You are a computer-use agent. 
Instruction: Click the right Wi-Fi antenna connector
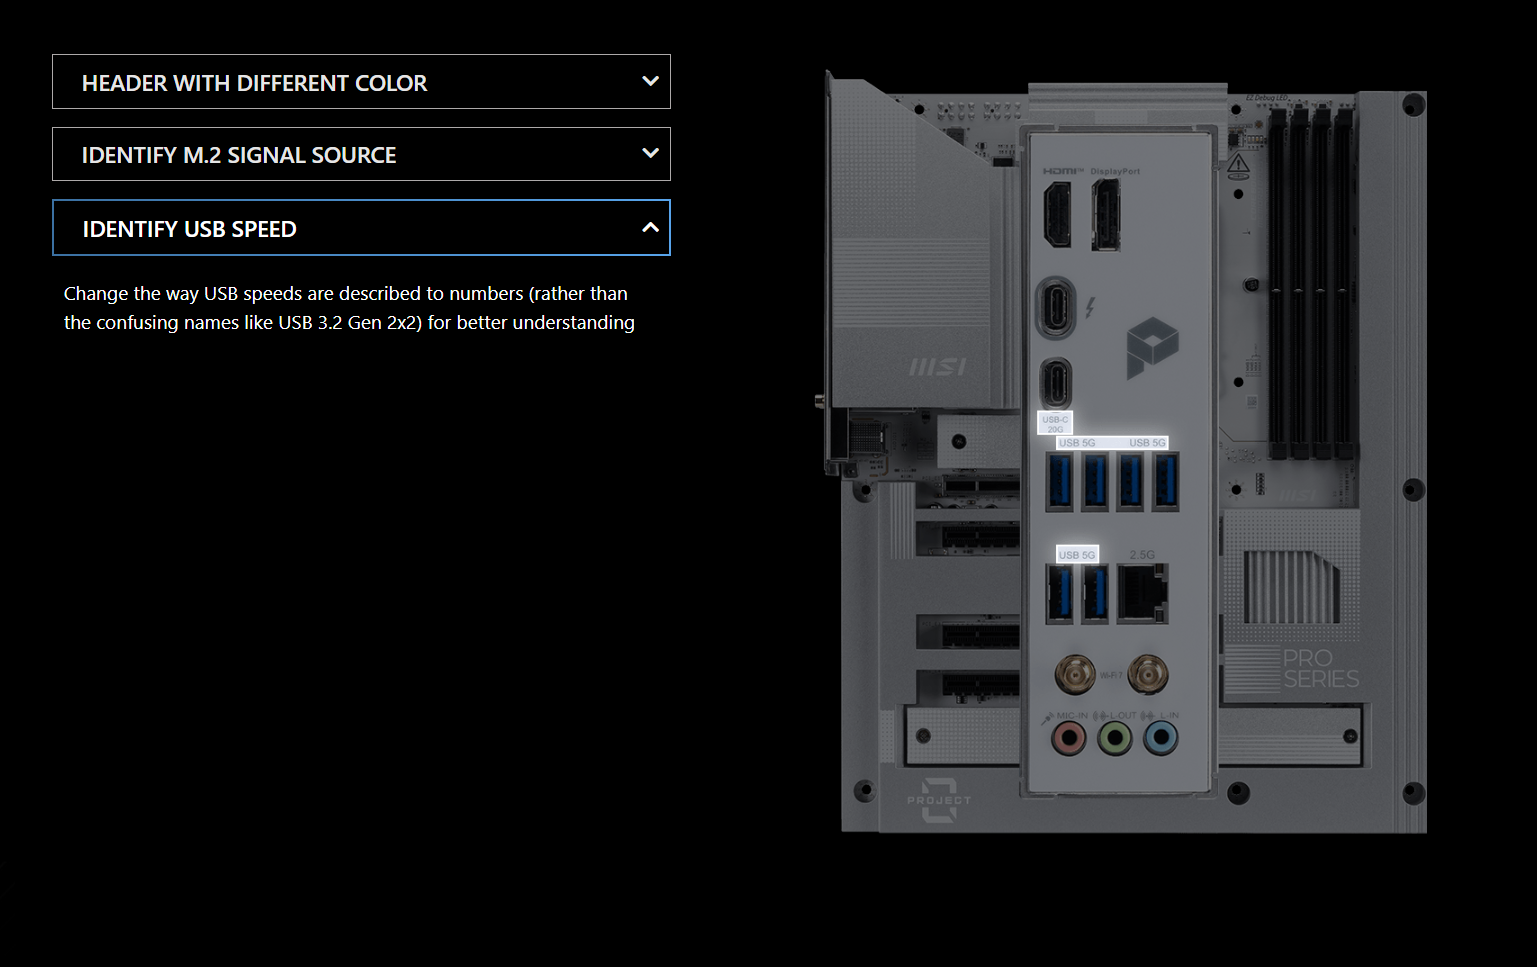1147,674
